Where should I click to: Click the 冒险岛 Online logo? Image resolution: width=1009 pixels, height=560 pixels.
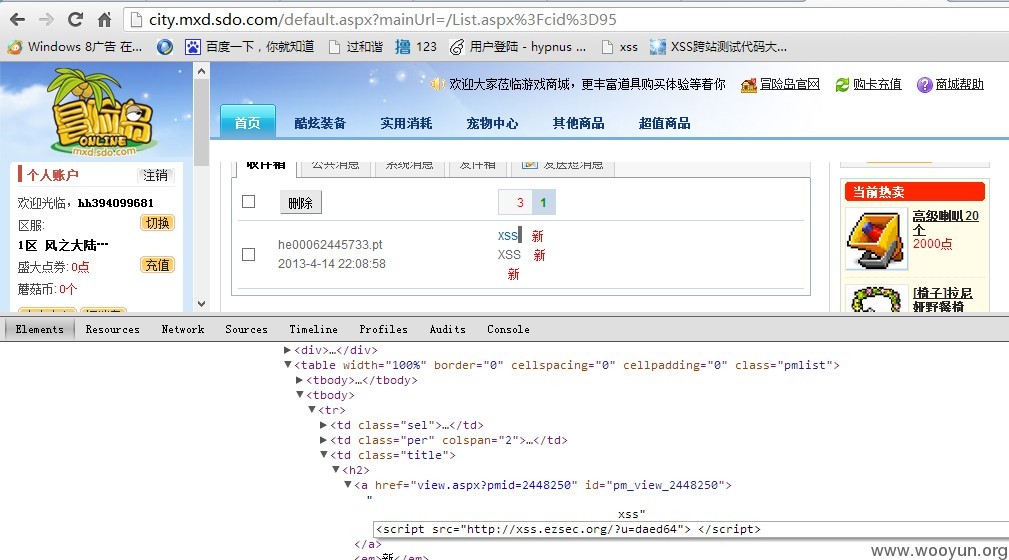(x=103, y=114)
